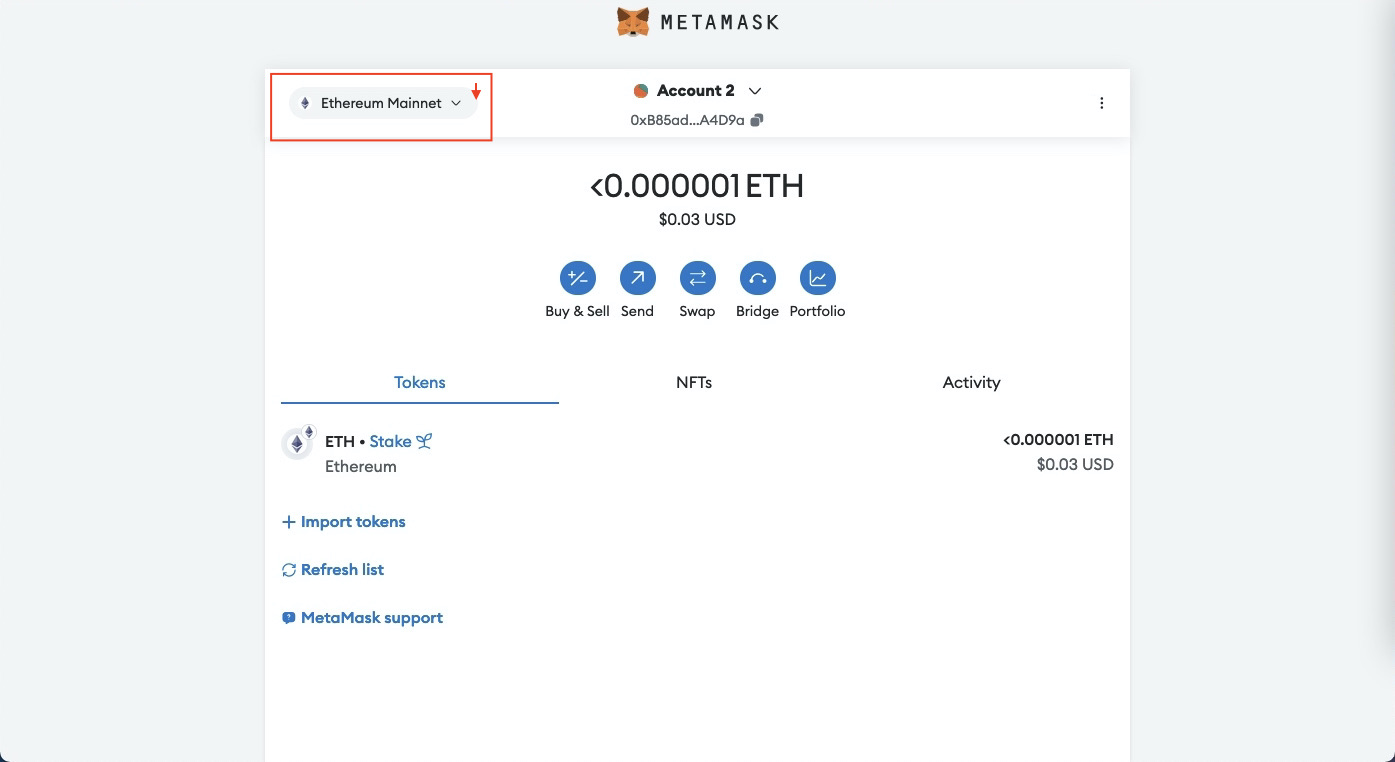Image resolution: width=1395 pixels, height=762 pixels.
Task: Click the Stake link next to ETH
Action: 389,441
